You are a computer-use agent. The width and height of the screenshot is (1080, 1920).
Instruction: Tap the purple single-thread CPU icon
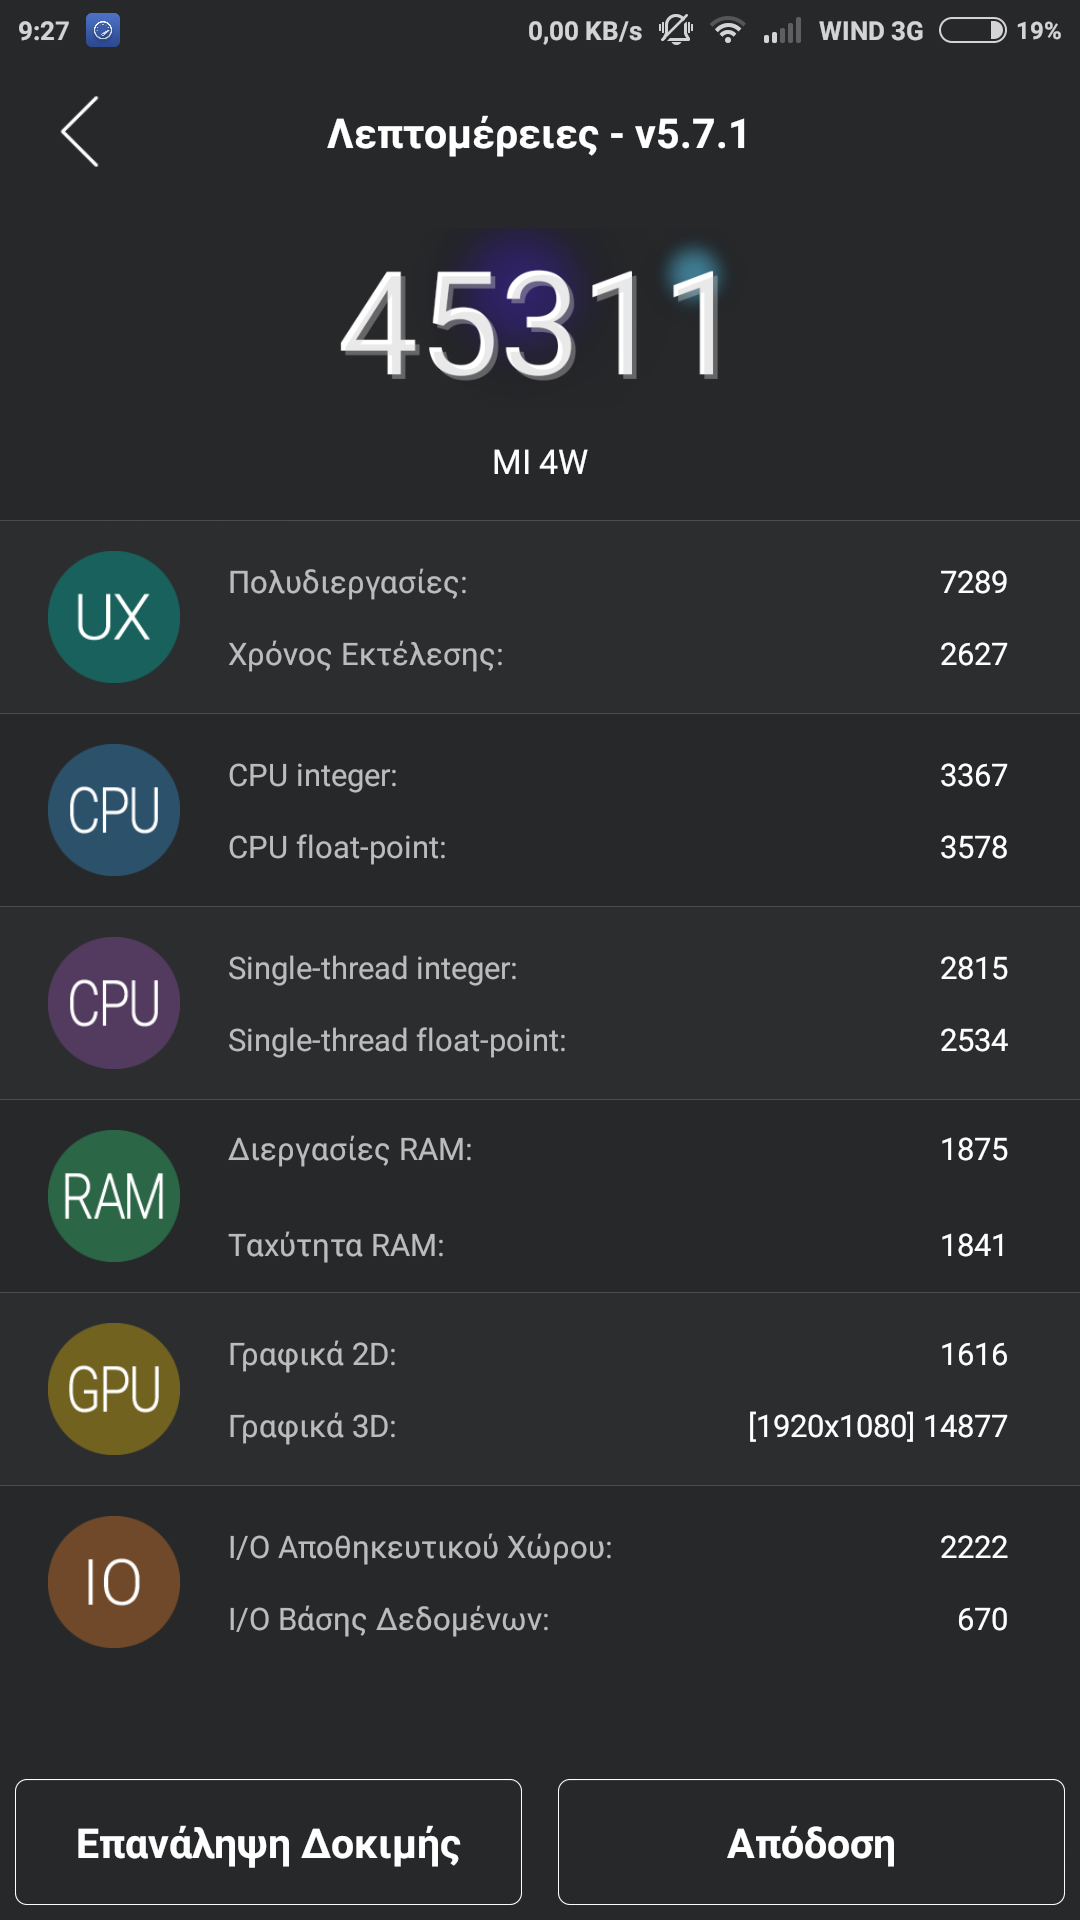click(114, 1003)
